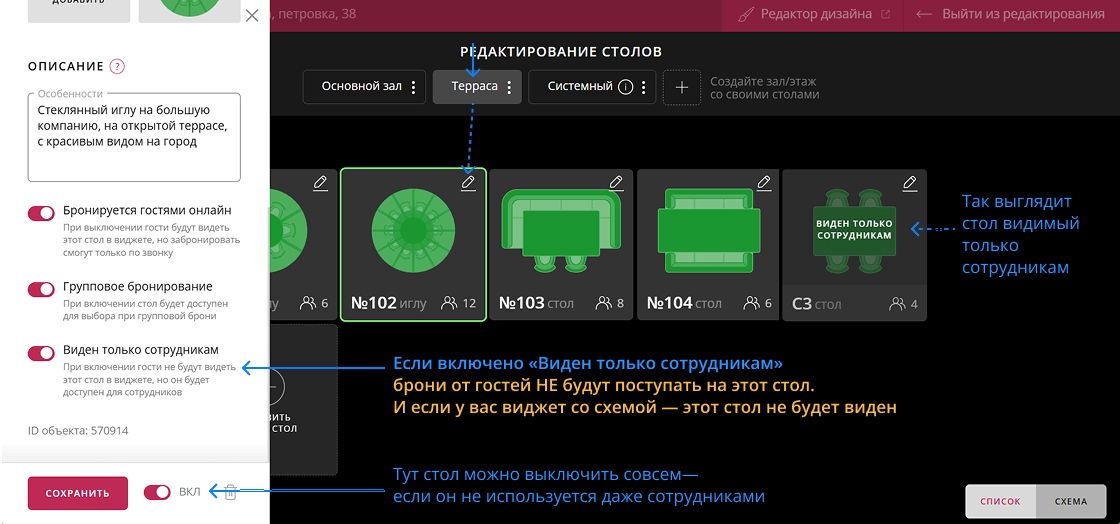Click guests icon on table №102
The width and height of the screenshot is (1120, 524).
[x=449, y=303]
